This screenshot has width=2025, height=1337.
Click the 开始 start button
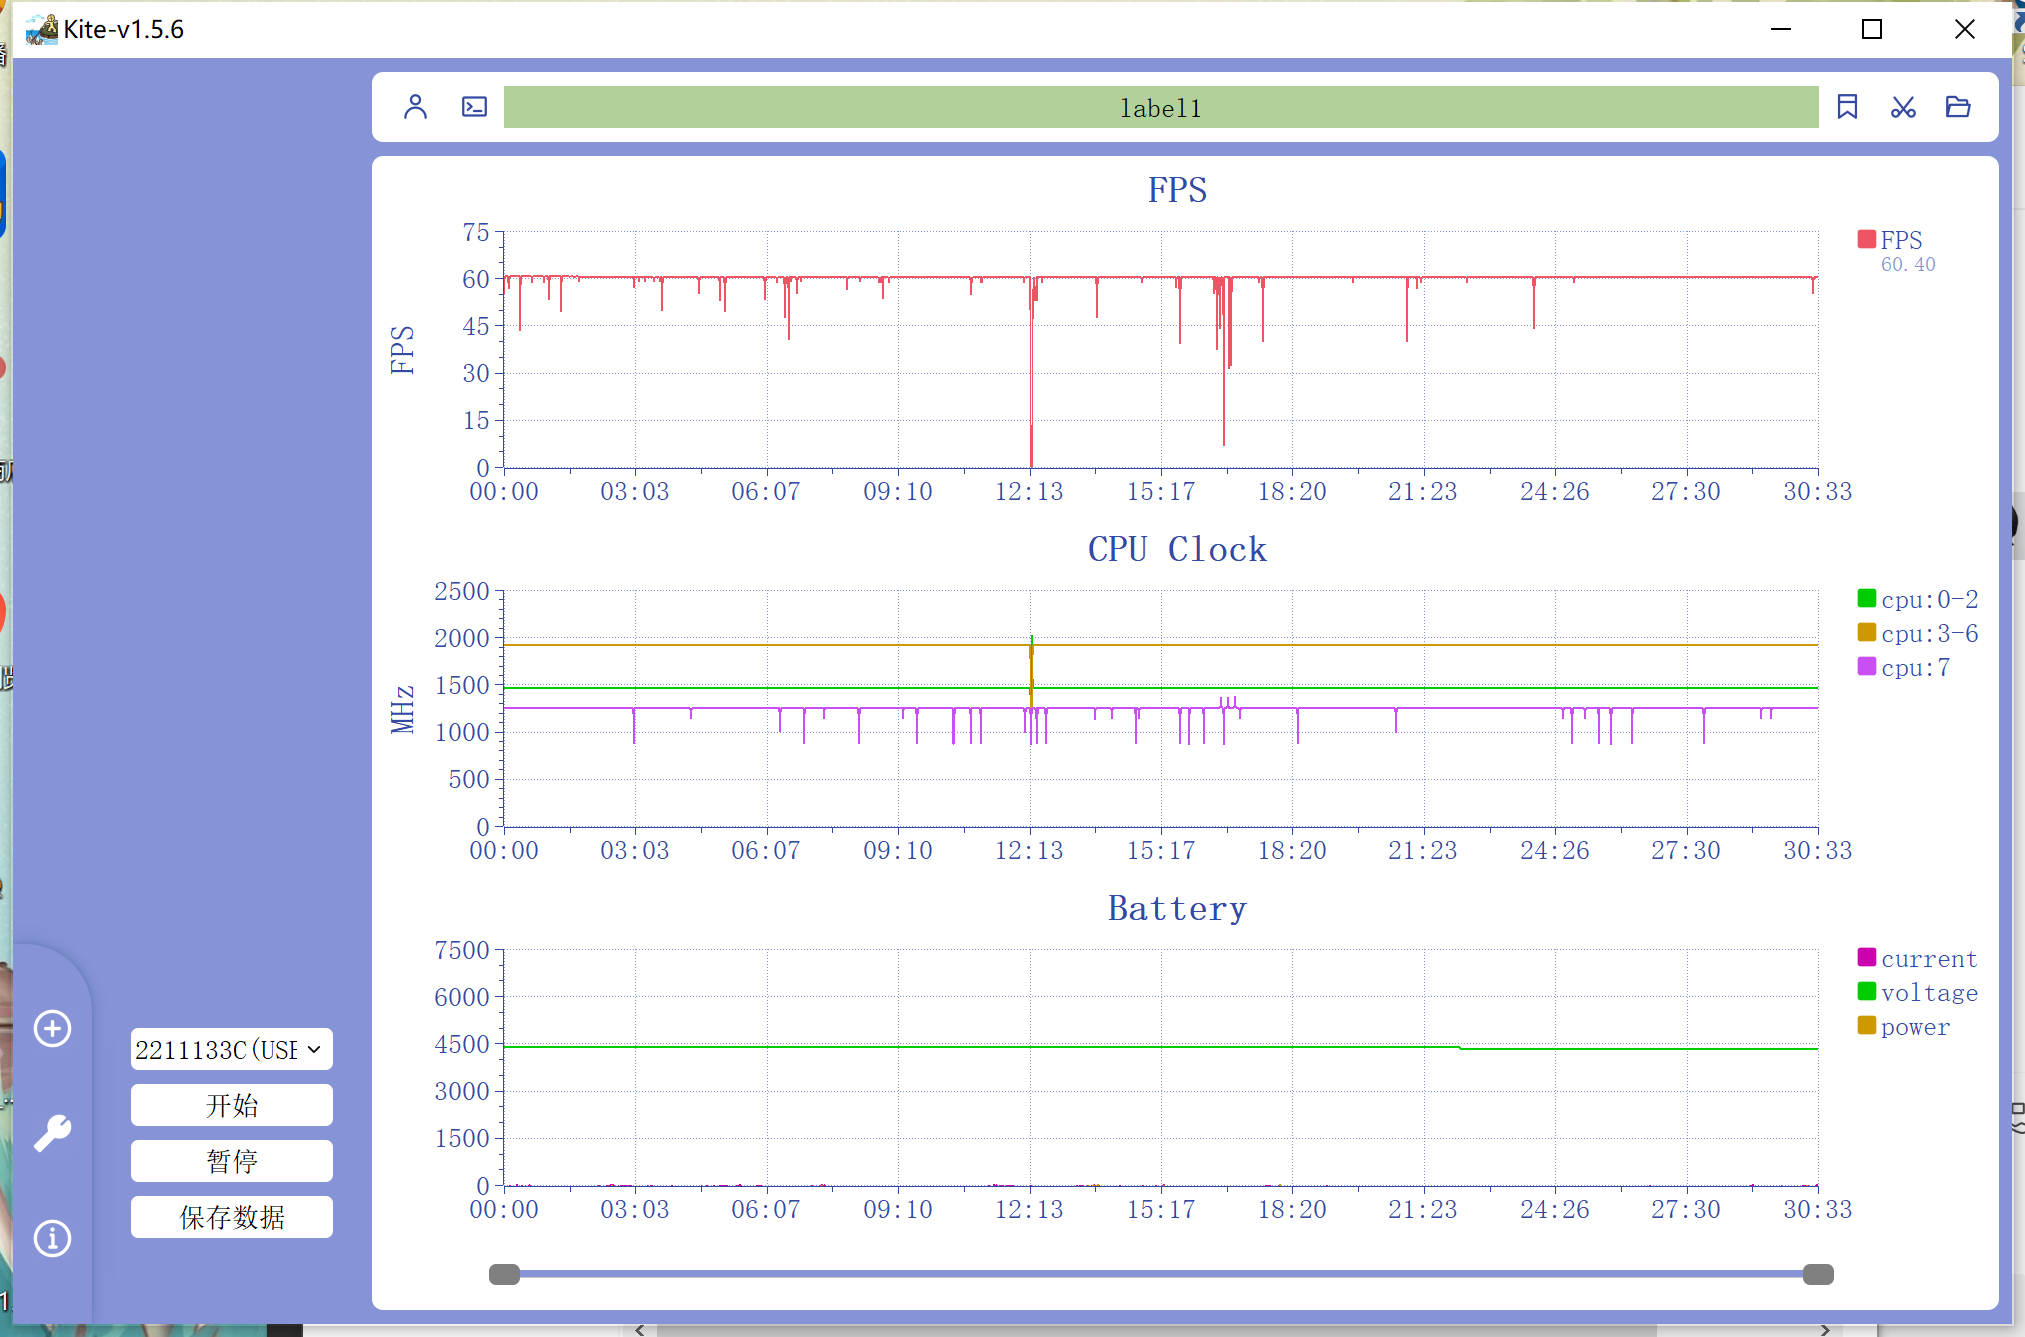[231, 1105]
